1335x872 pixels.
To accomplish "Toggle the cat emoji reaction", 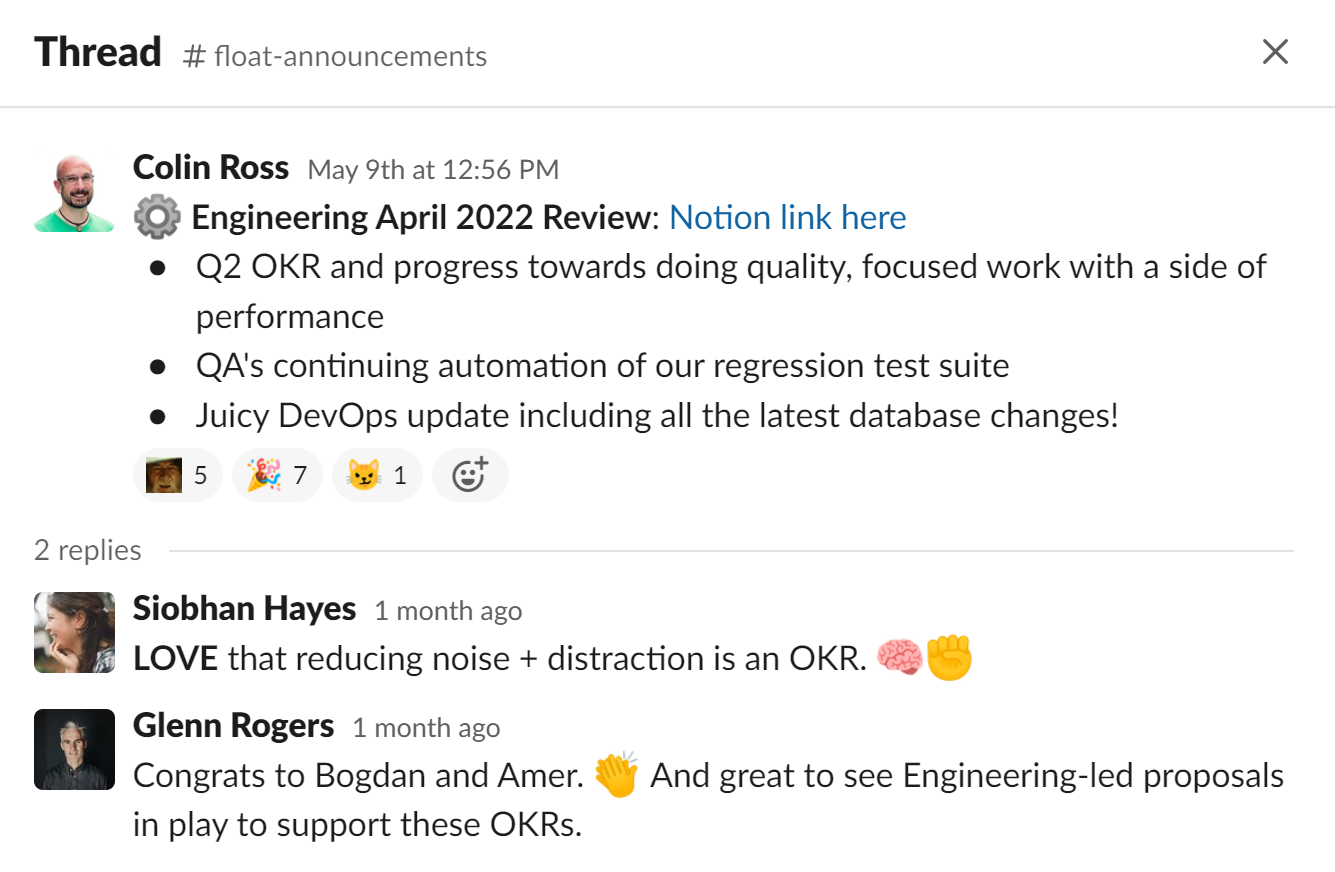I will pyautogui.click(x=377, y=474).
